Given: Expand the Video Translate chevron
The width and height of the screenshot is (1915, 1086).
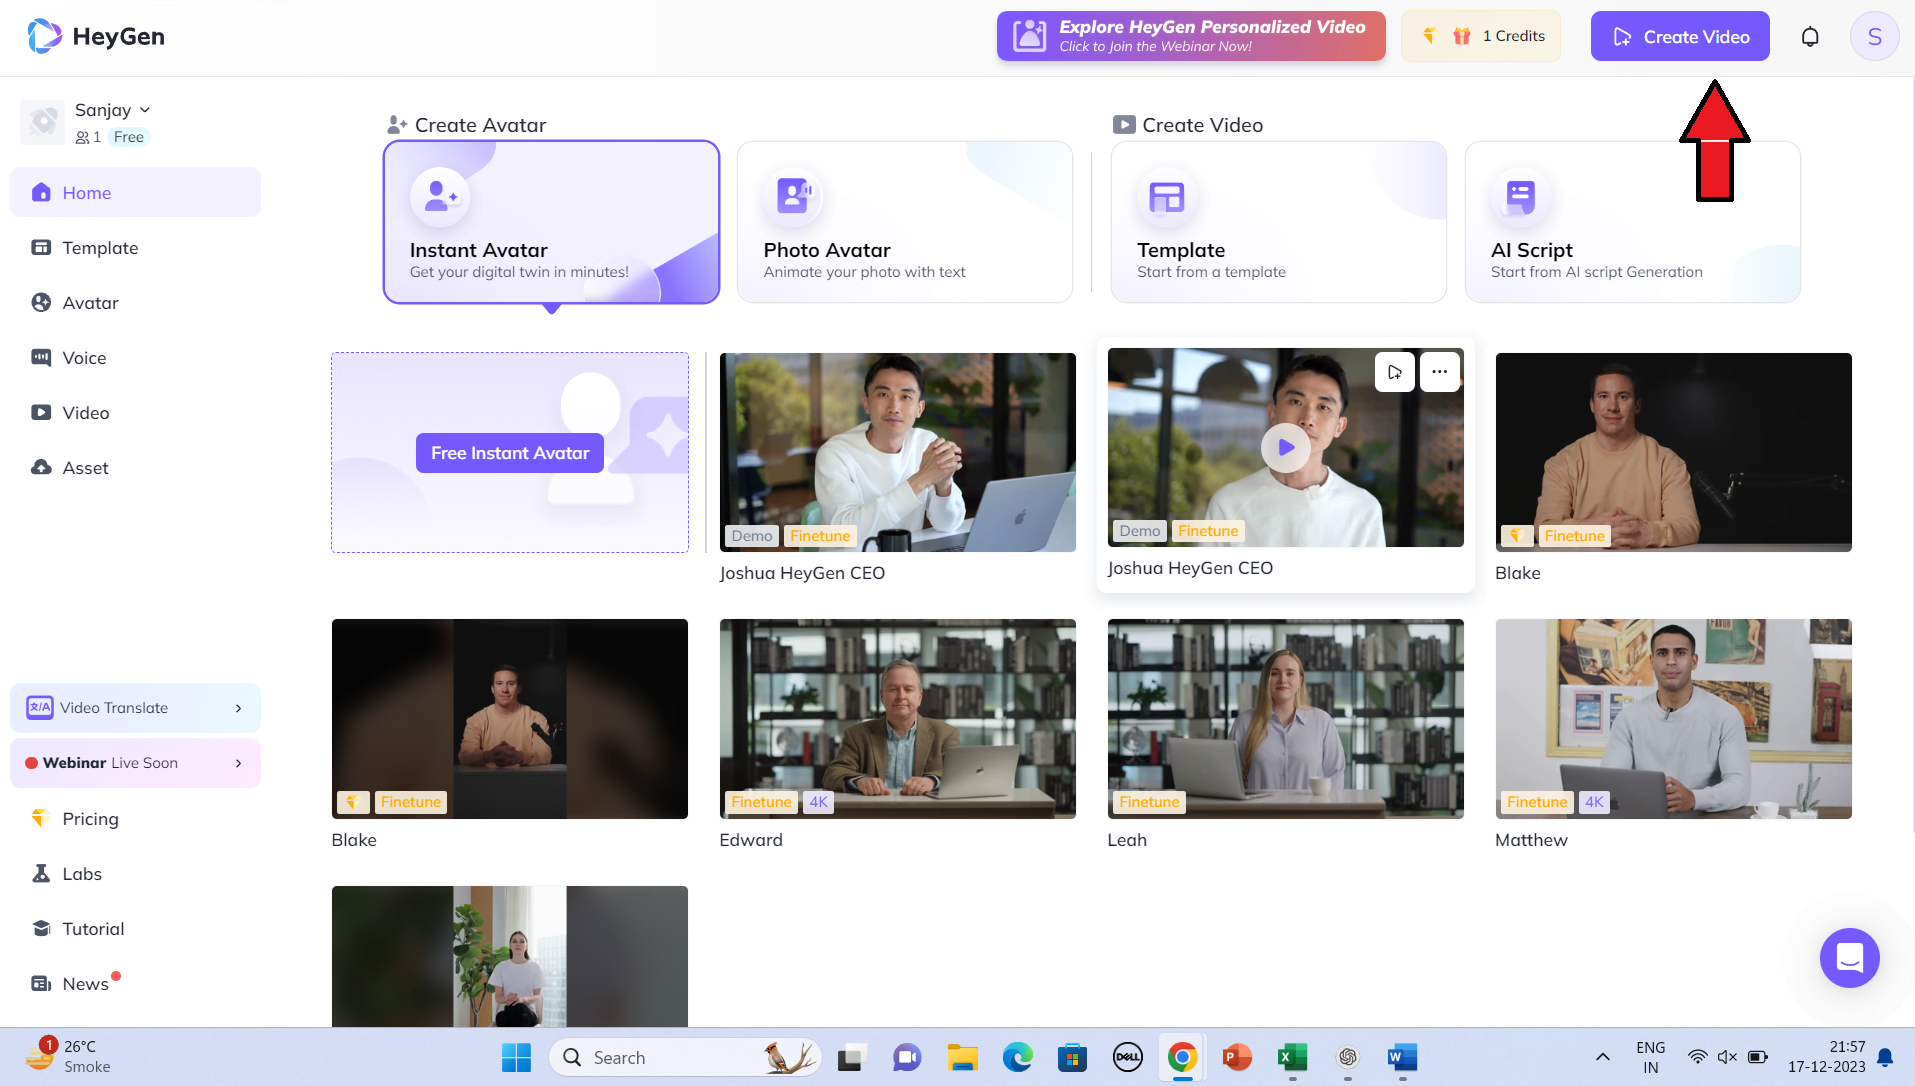Looking at the screenshot, I should (238, 708).
